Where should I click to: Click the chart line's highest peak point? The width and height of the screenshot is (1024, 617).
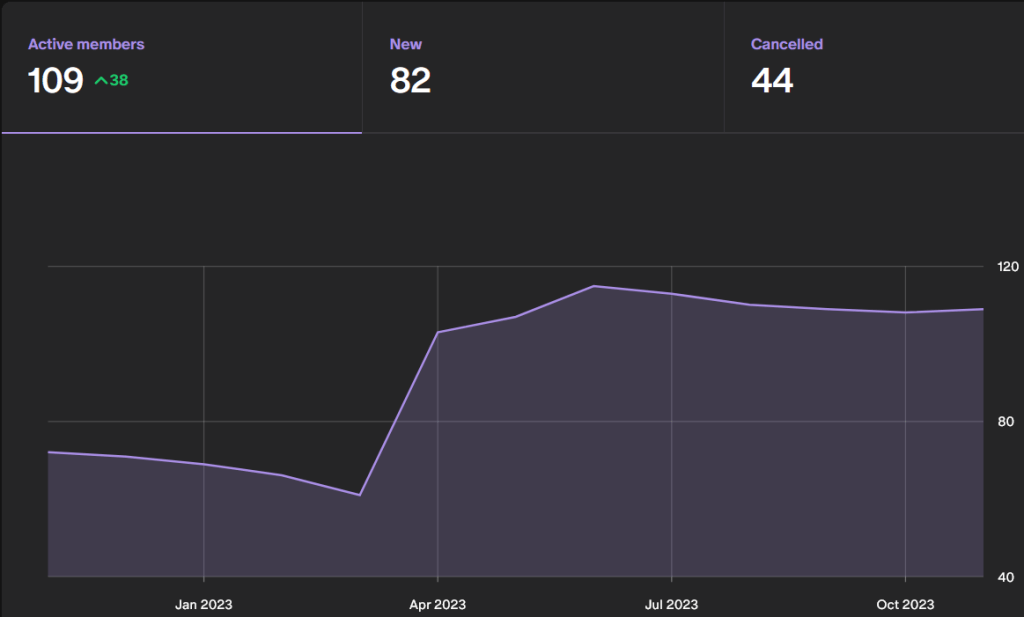pyautogui.click(x=593, y=286)
